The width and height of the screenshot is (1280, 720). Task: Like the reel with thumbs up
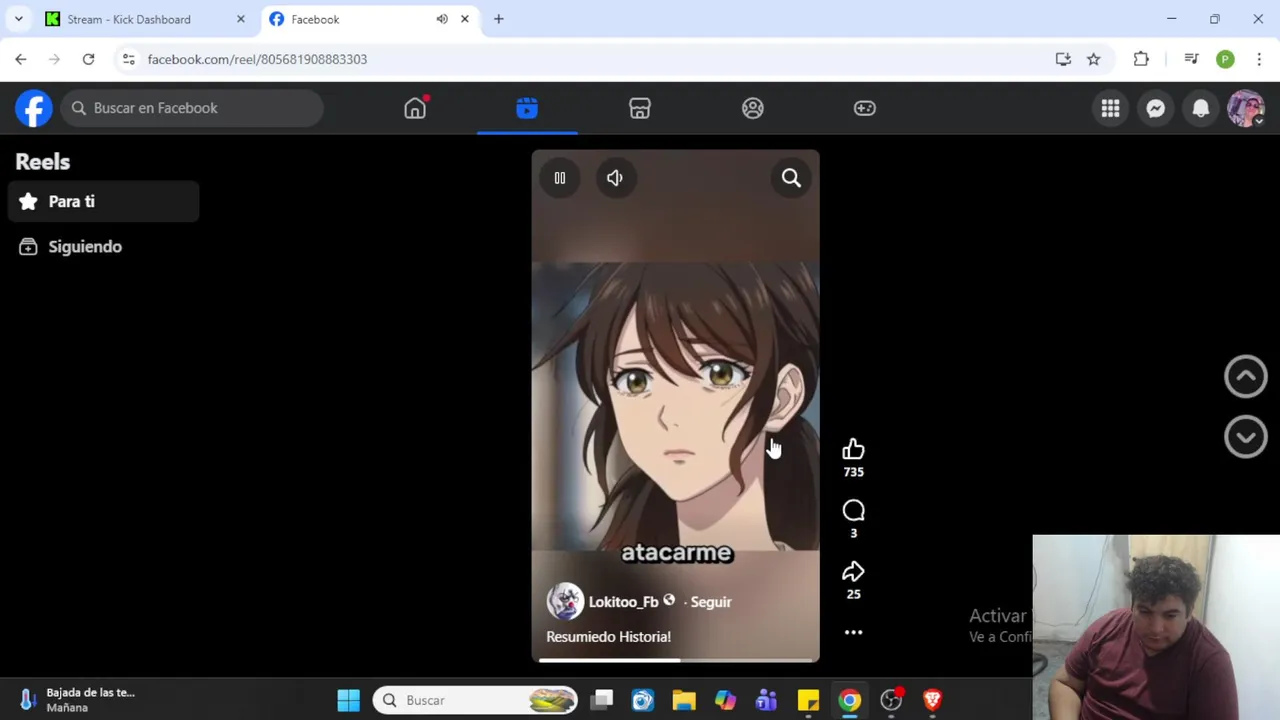[x=853, y=450]
